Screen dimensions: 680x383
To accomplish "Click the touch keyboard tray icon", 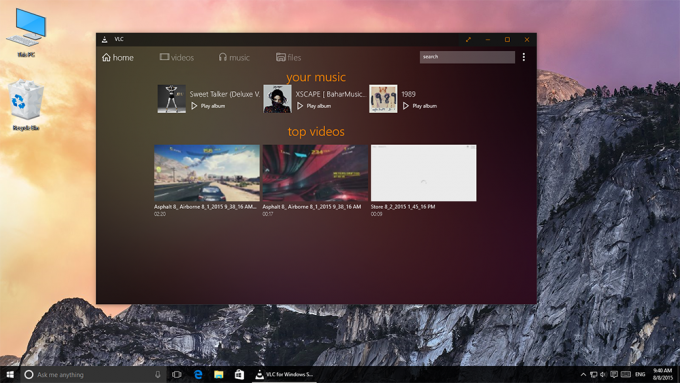I will (x=625, y=374).
